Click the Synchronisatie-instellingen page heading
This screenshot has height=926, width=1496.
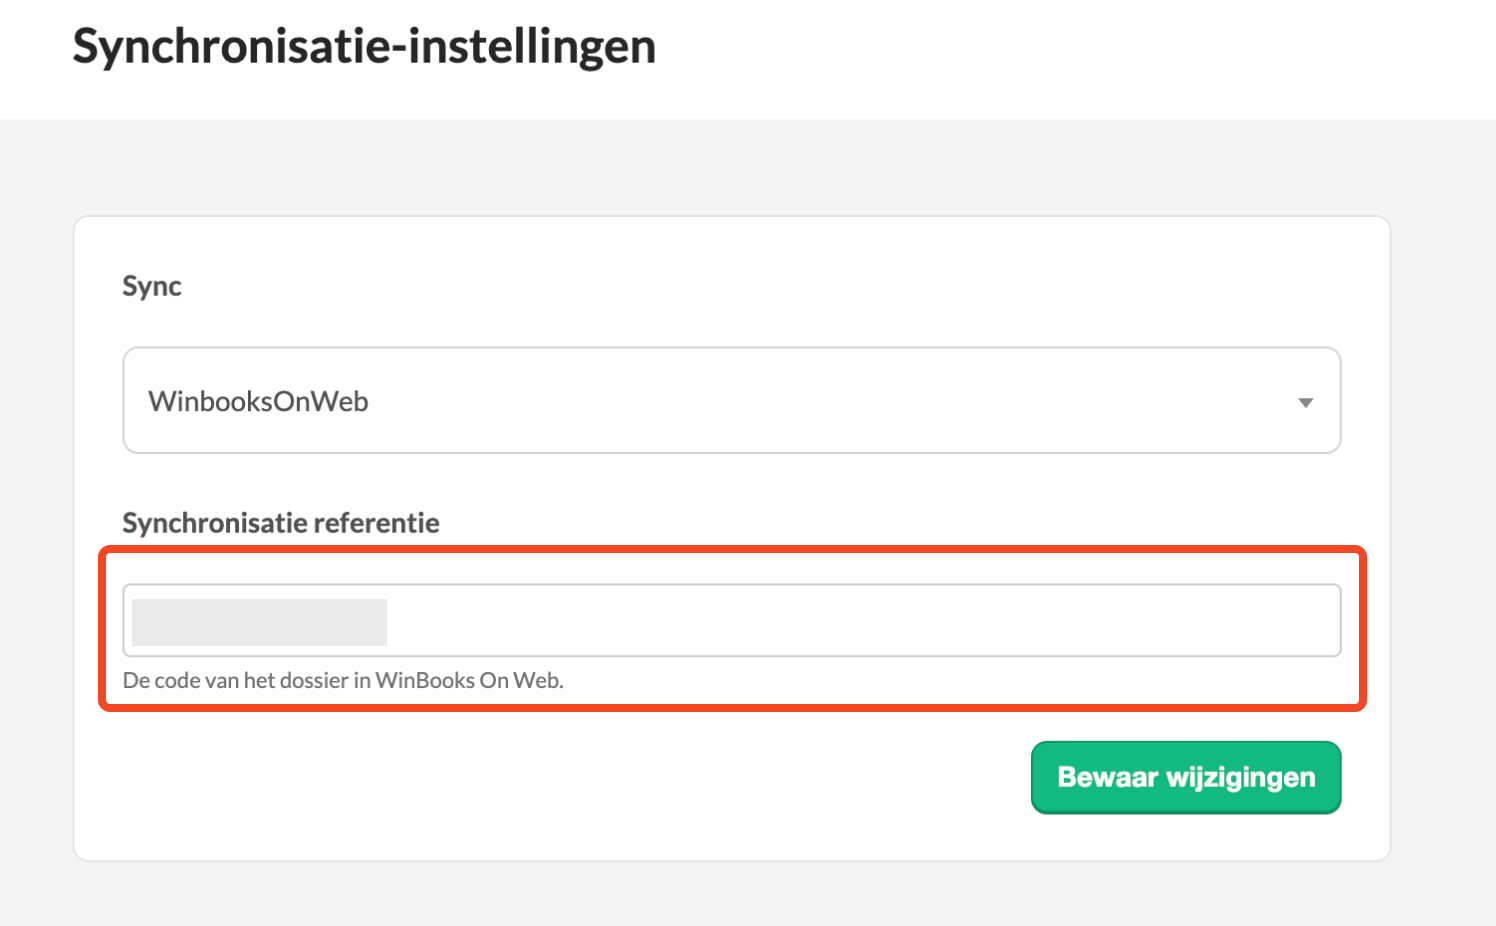pyautogui.click(x=364, y=47)
